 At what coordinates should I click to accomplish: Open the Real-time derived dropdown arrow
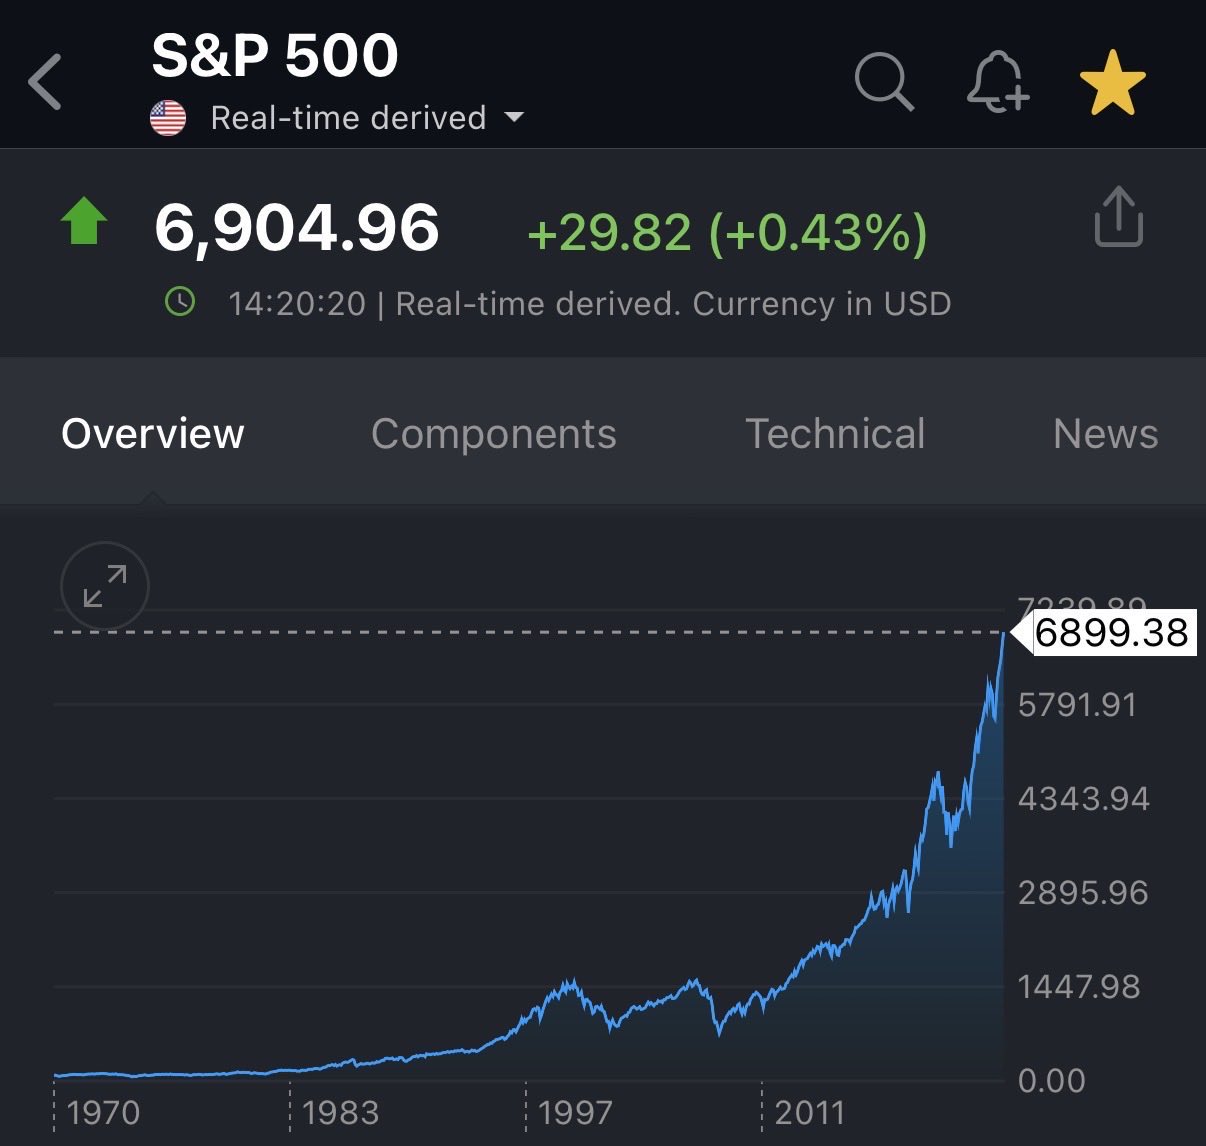515,117
